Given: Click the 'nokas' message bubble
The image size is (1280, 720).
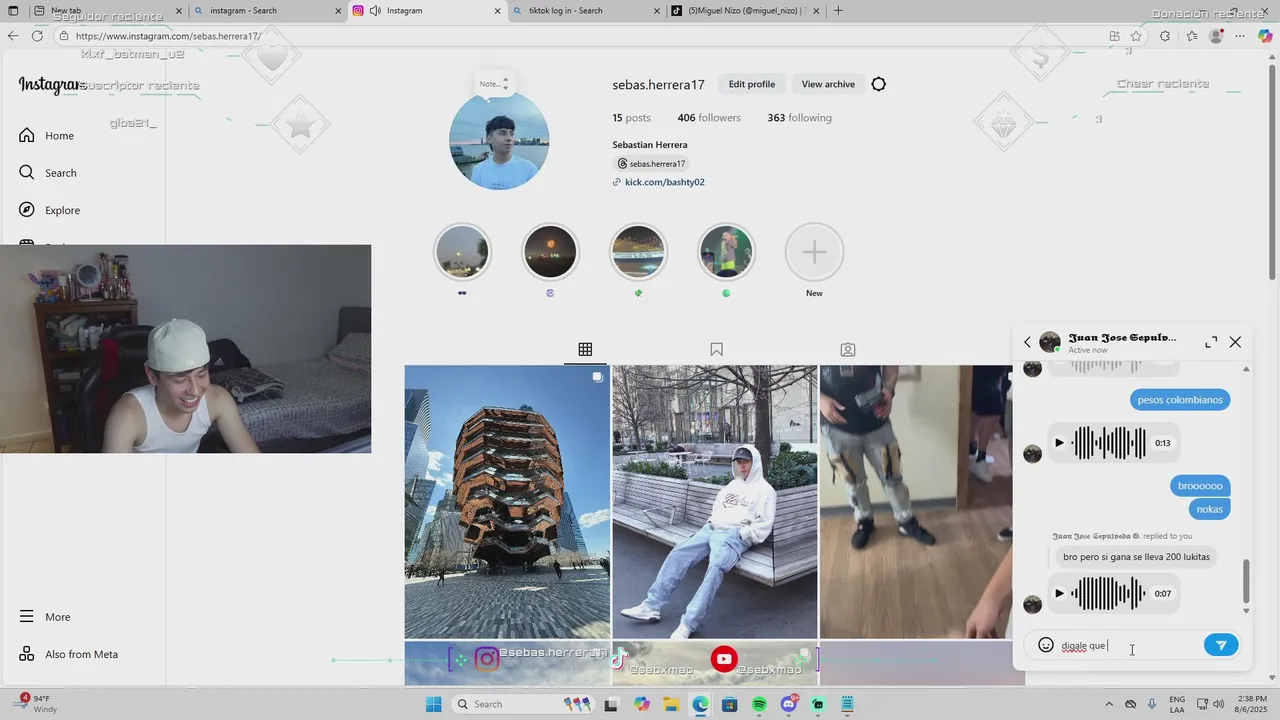Looking at the screenshot, I should pyautogui.click(x=1209, y=509).
